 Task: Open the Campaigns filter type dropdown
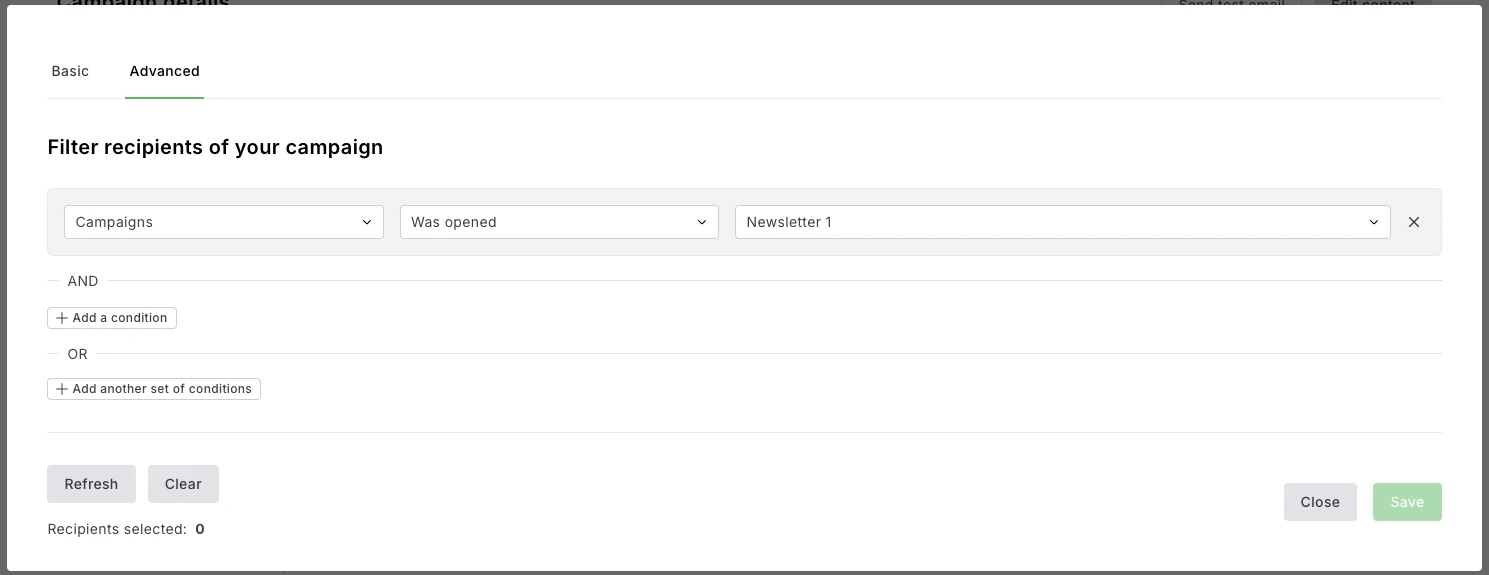click(x=223, y=222)
